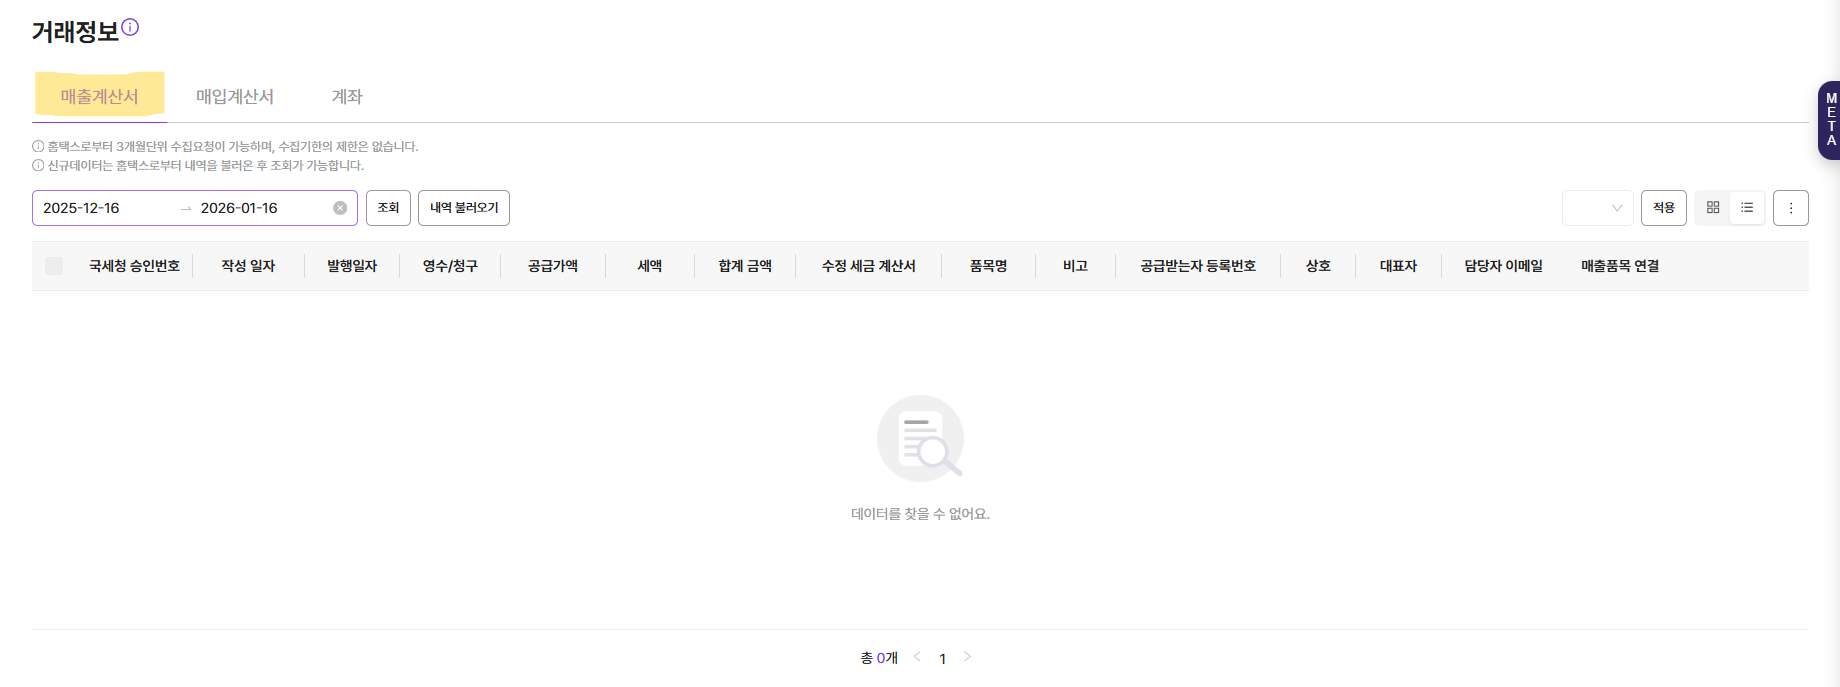Screen dimensions: 1840x687
Task: Click the 조회 search button
Action: point(388,208)
